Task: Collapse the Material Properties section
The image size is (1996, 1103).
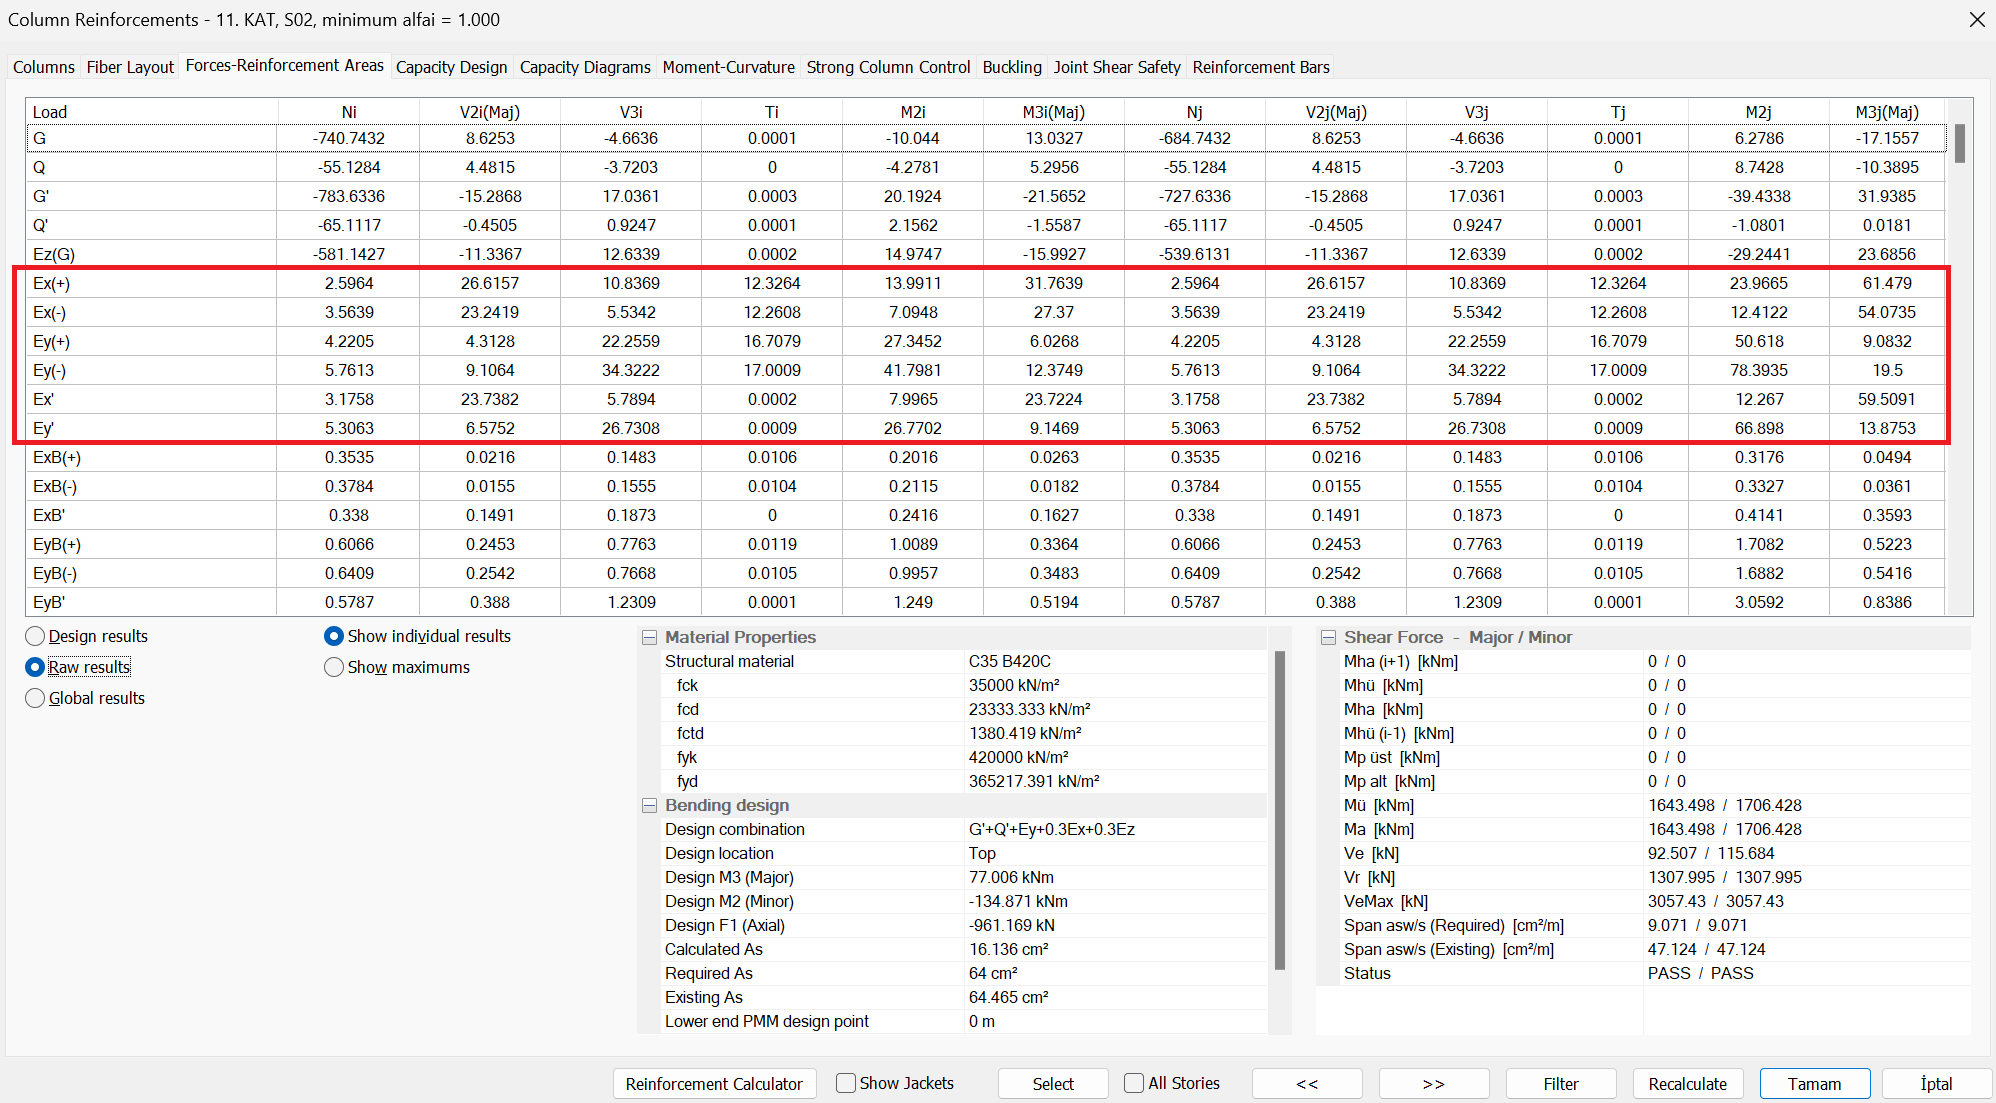Action: pos(649,638)
